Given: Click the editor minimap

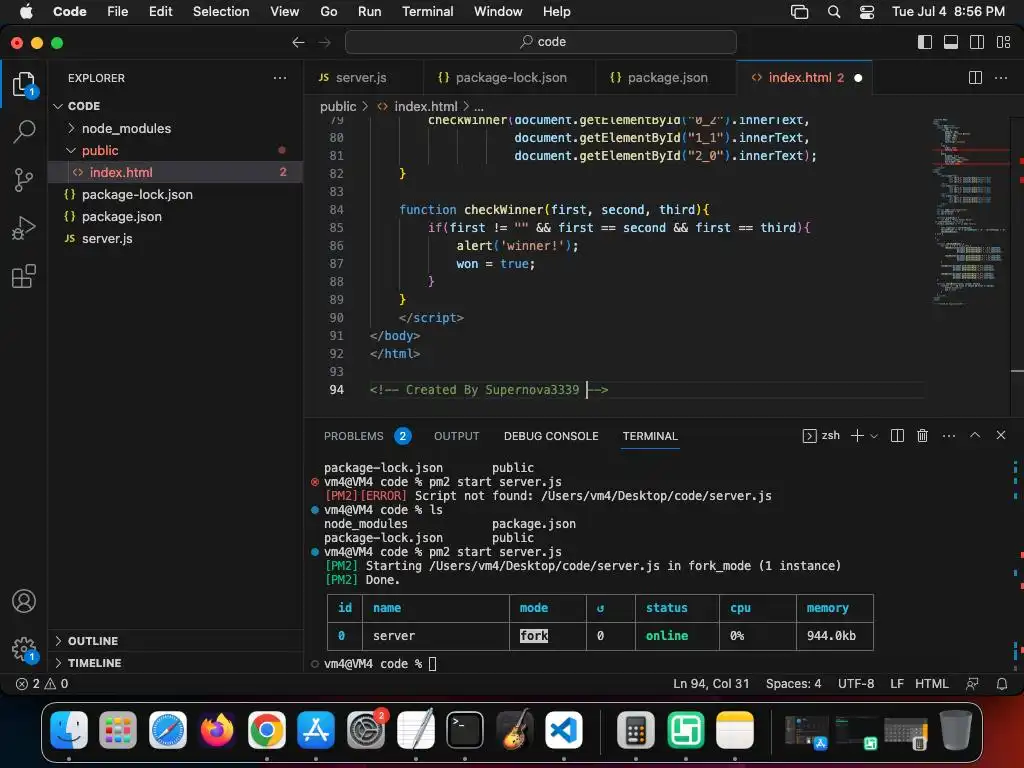Looking at the screenshot, I should (970, 212).
